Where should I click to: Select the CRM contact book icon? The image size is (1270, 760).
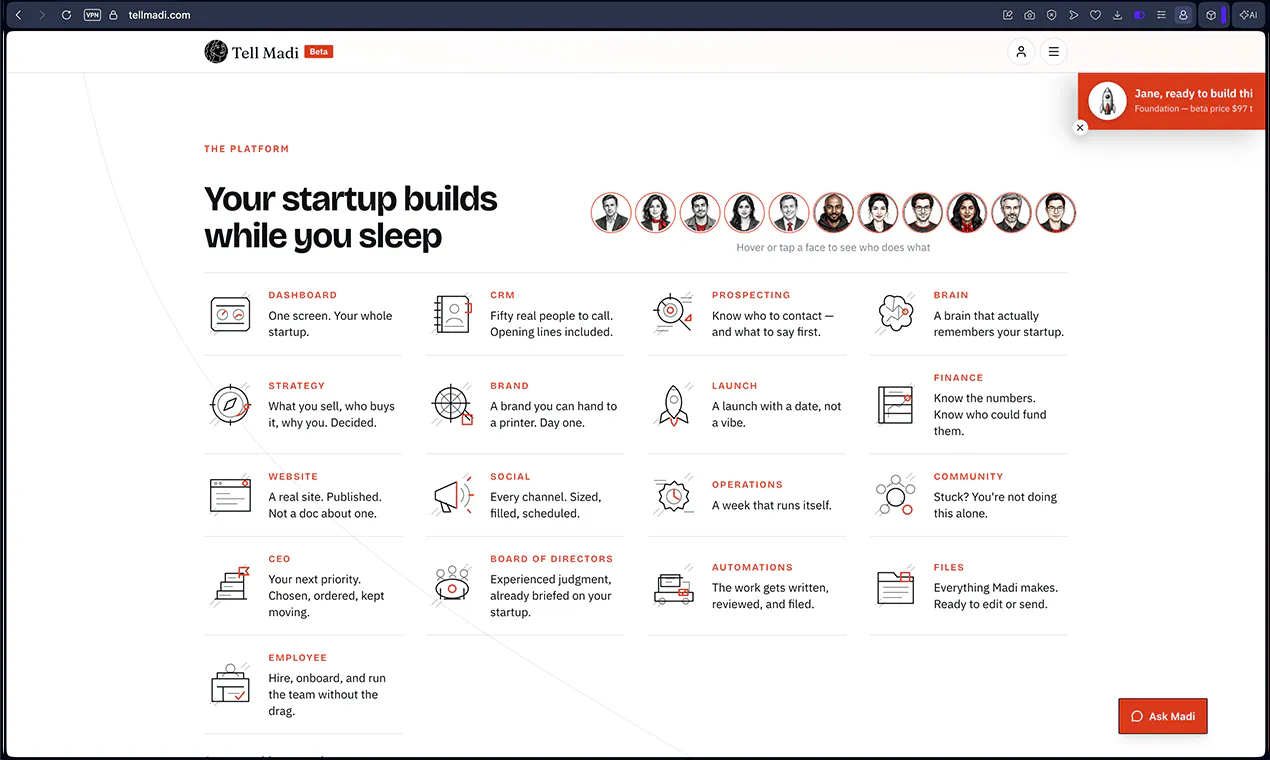(x=452, y=313)
